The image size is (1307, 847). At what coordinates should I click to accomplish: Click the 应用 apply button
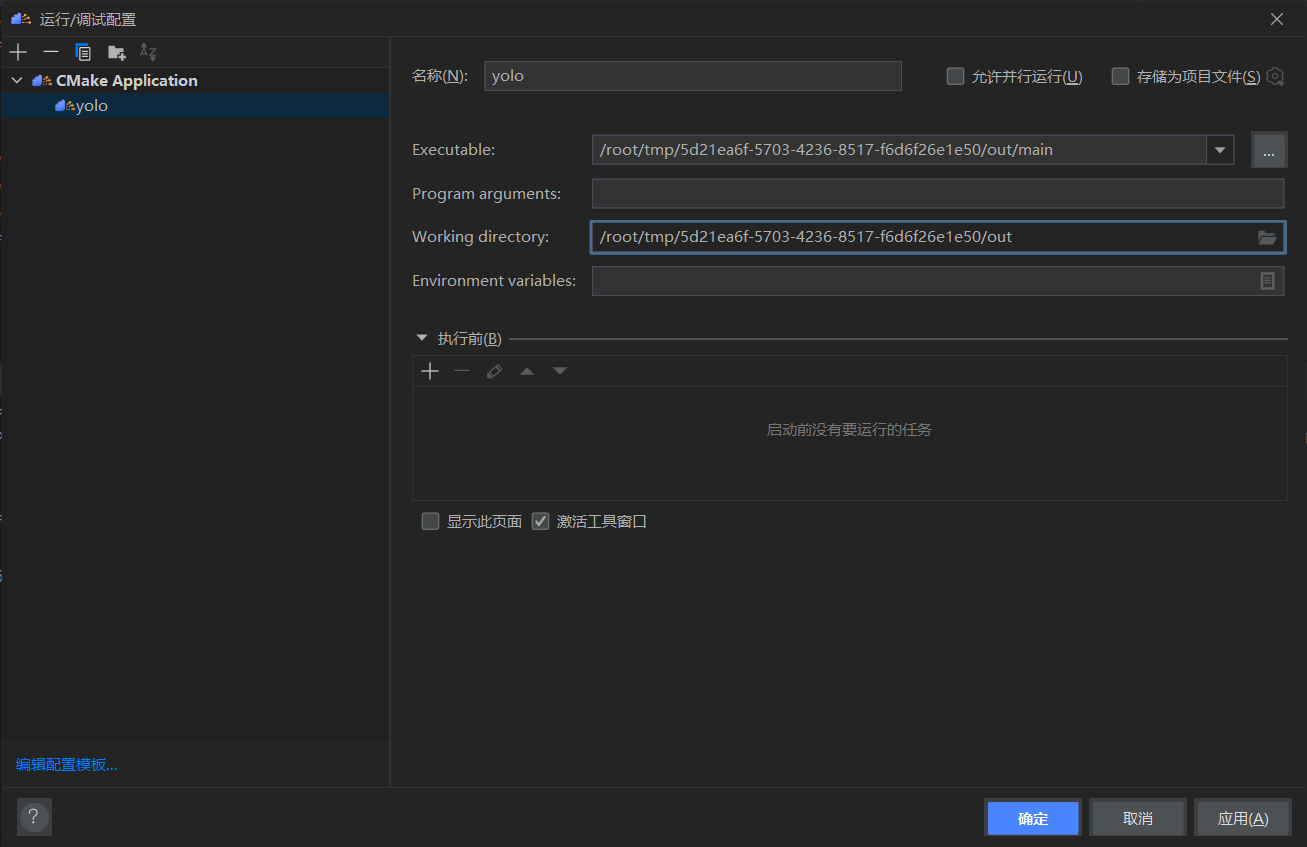[x=1243, y=818]
